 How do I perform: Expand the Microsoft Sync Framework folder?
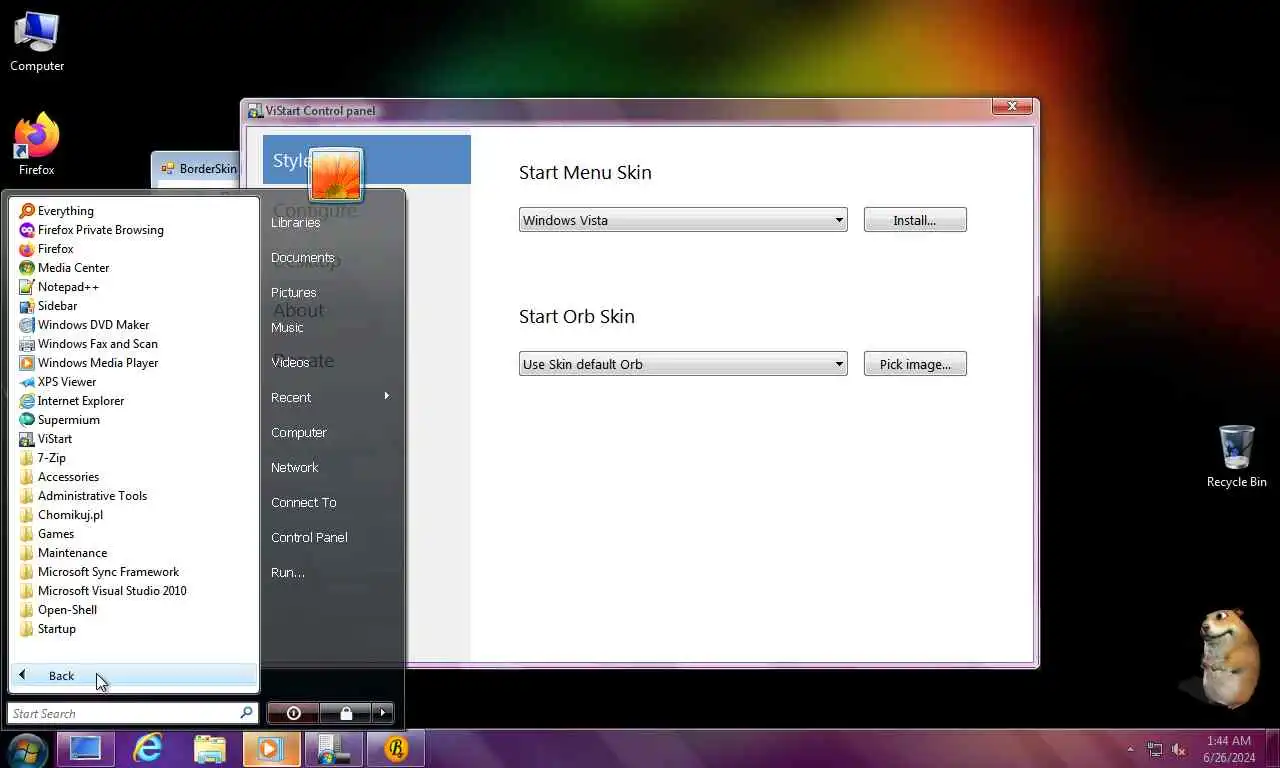tap(99, 572)
